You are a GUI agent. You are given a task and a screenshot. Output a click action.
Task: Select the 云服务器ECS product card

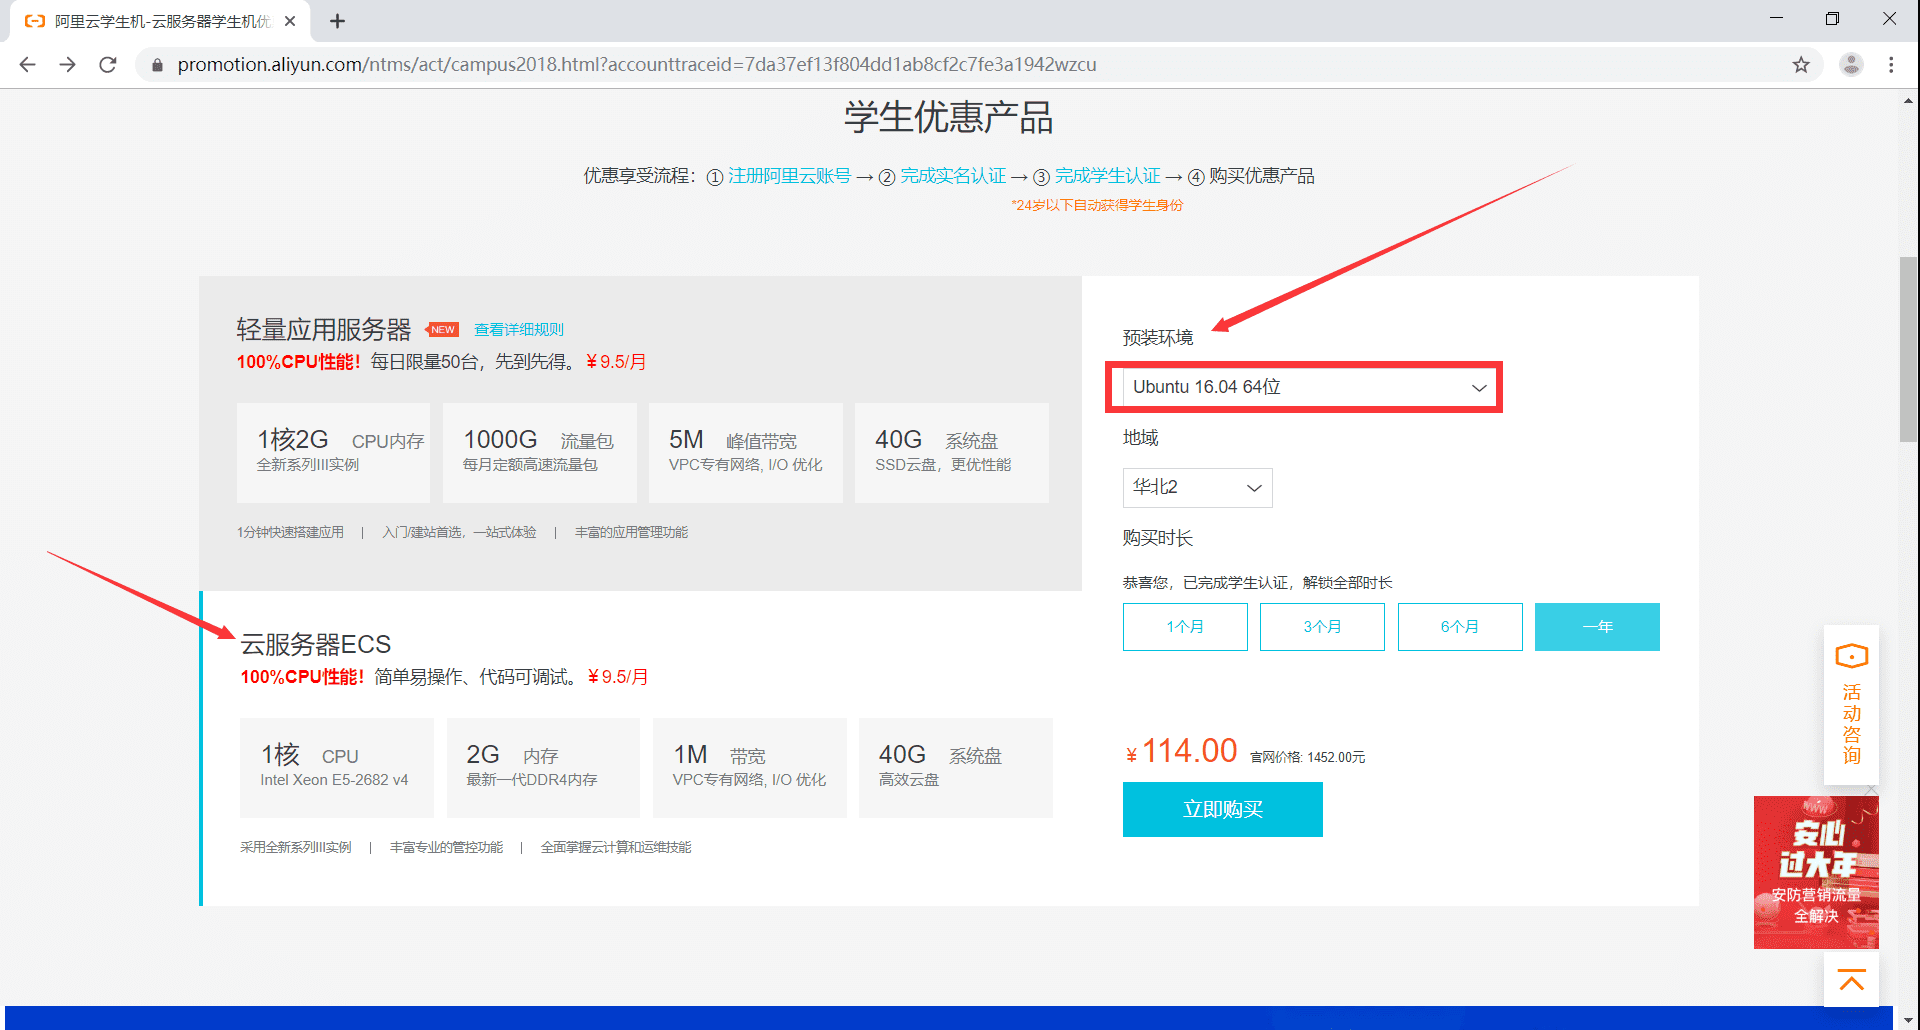[x=640, y=748]
